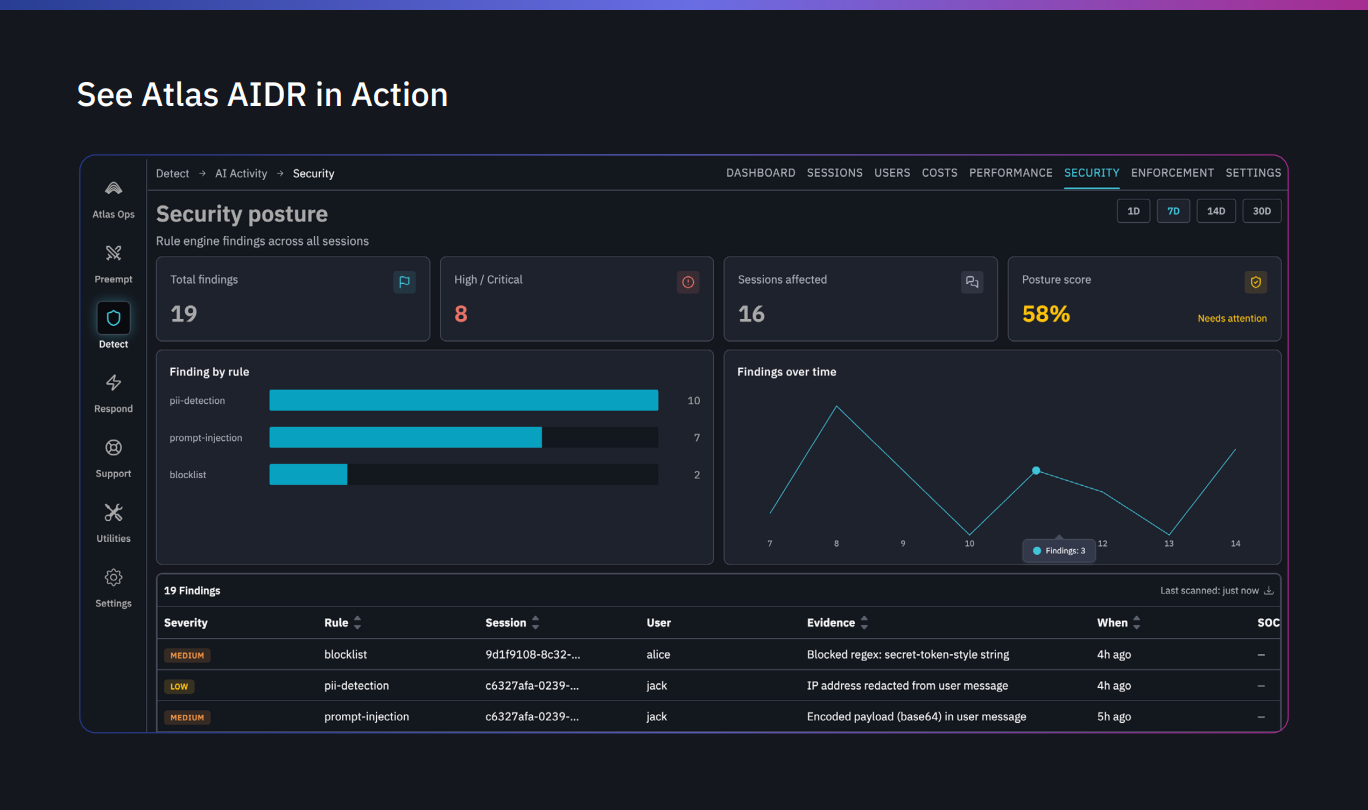Click MEDIUM badge on blocklist row
Image resolution: width=1368 pixels, height=810 pixels.
[x=187, y=656]
